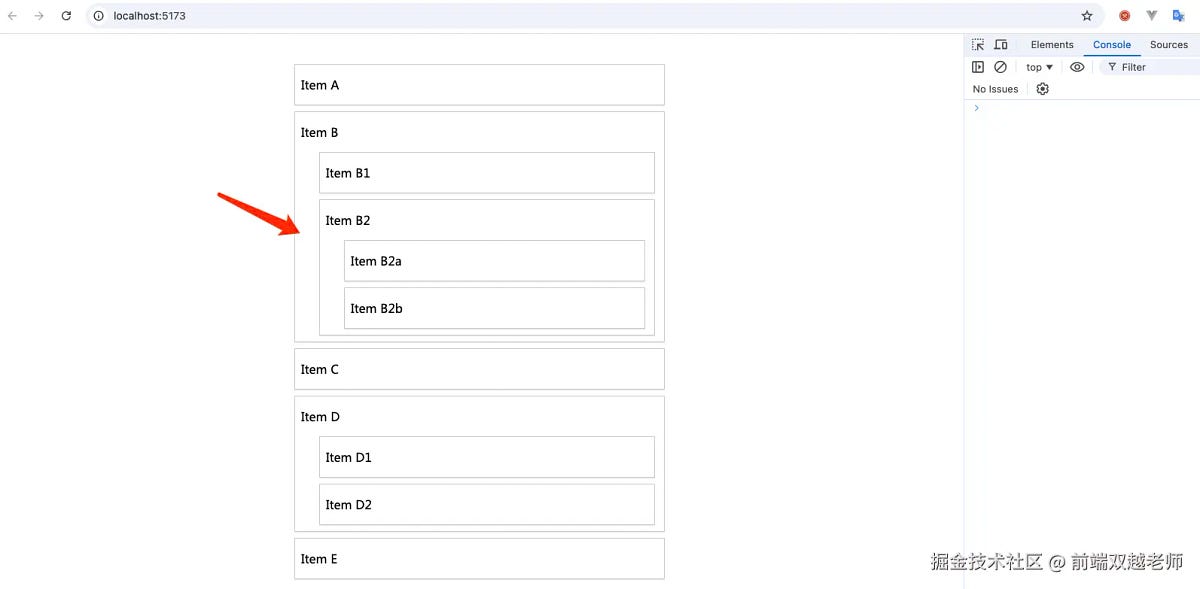Select the Item E list entry
The width and height of the screenshot is (1200, 589).
point(479,558)
